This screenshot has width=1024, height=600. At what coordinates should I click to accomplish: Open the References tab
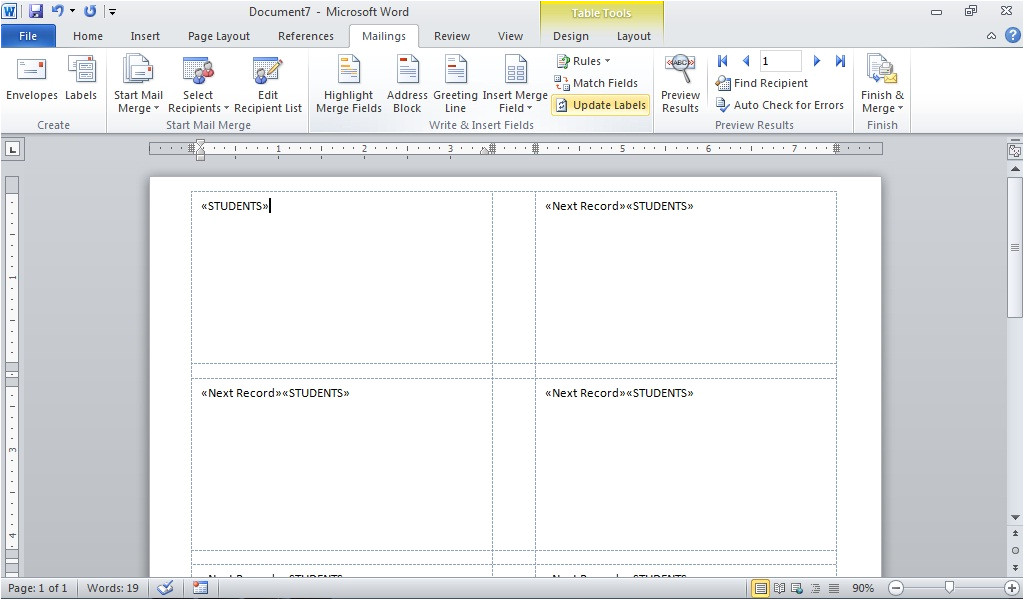(305, 35)
